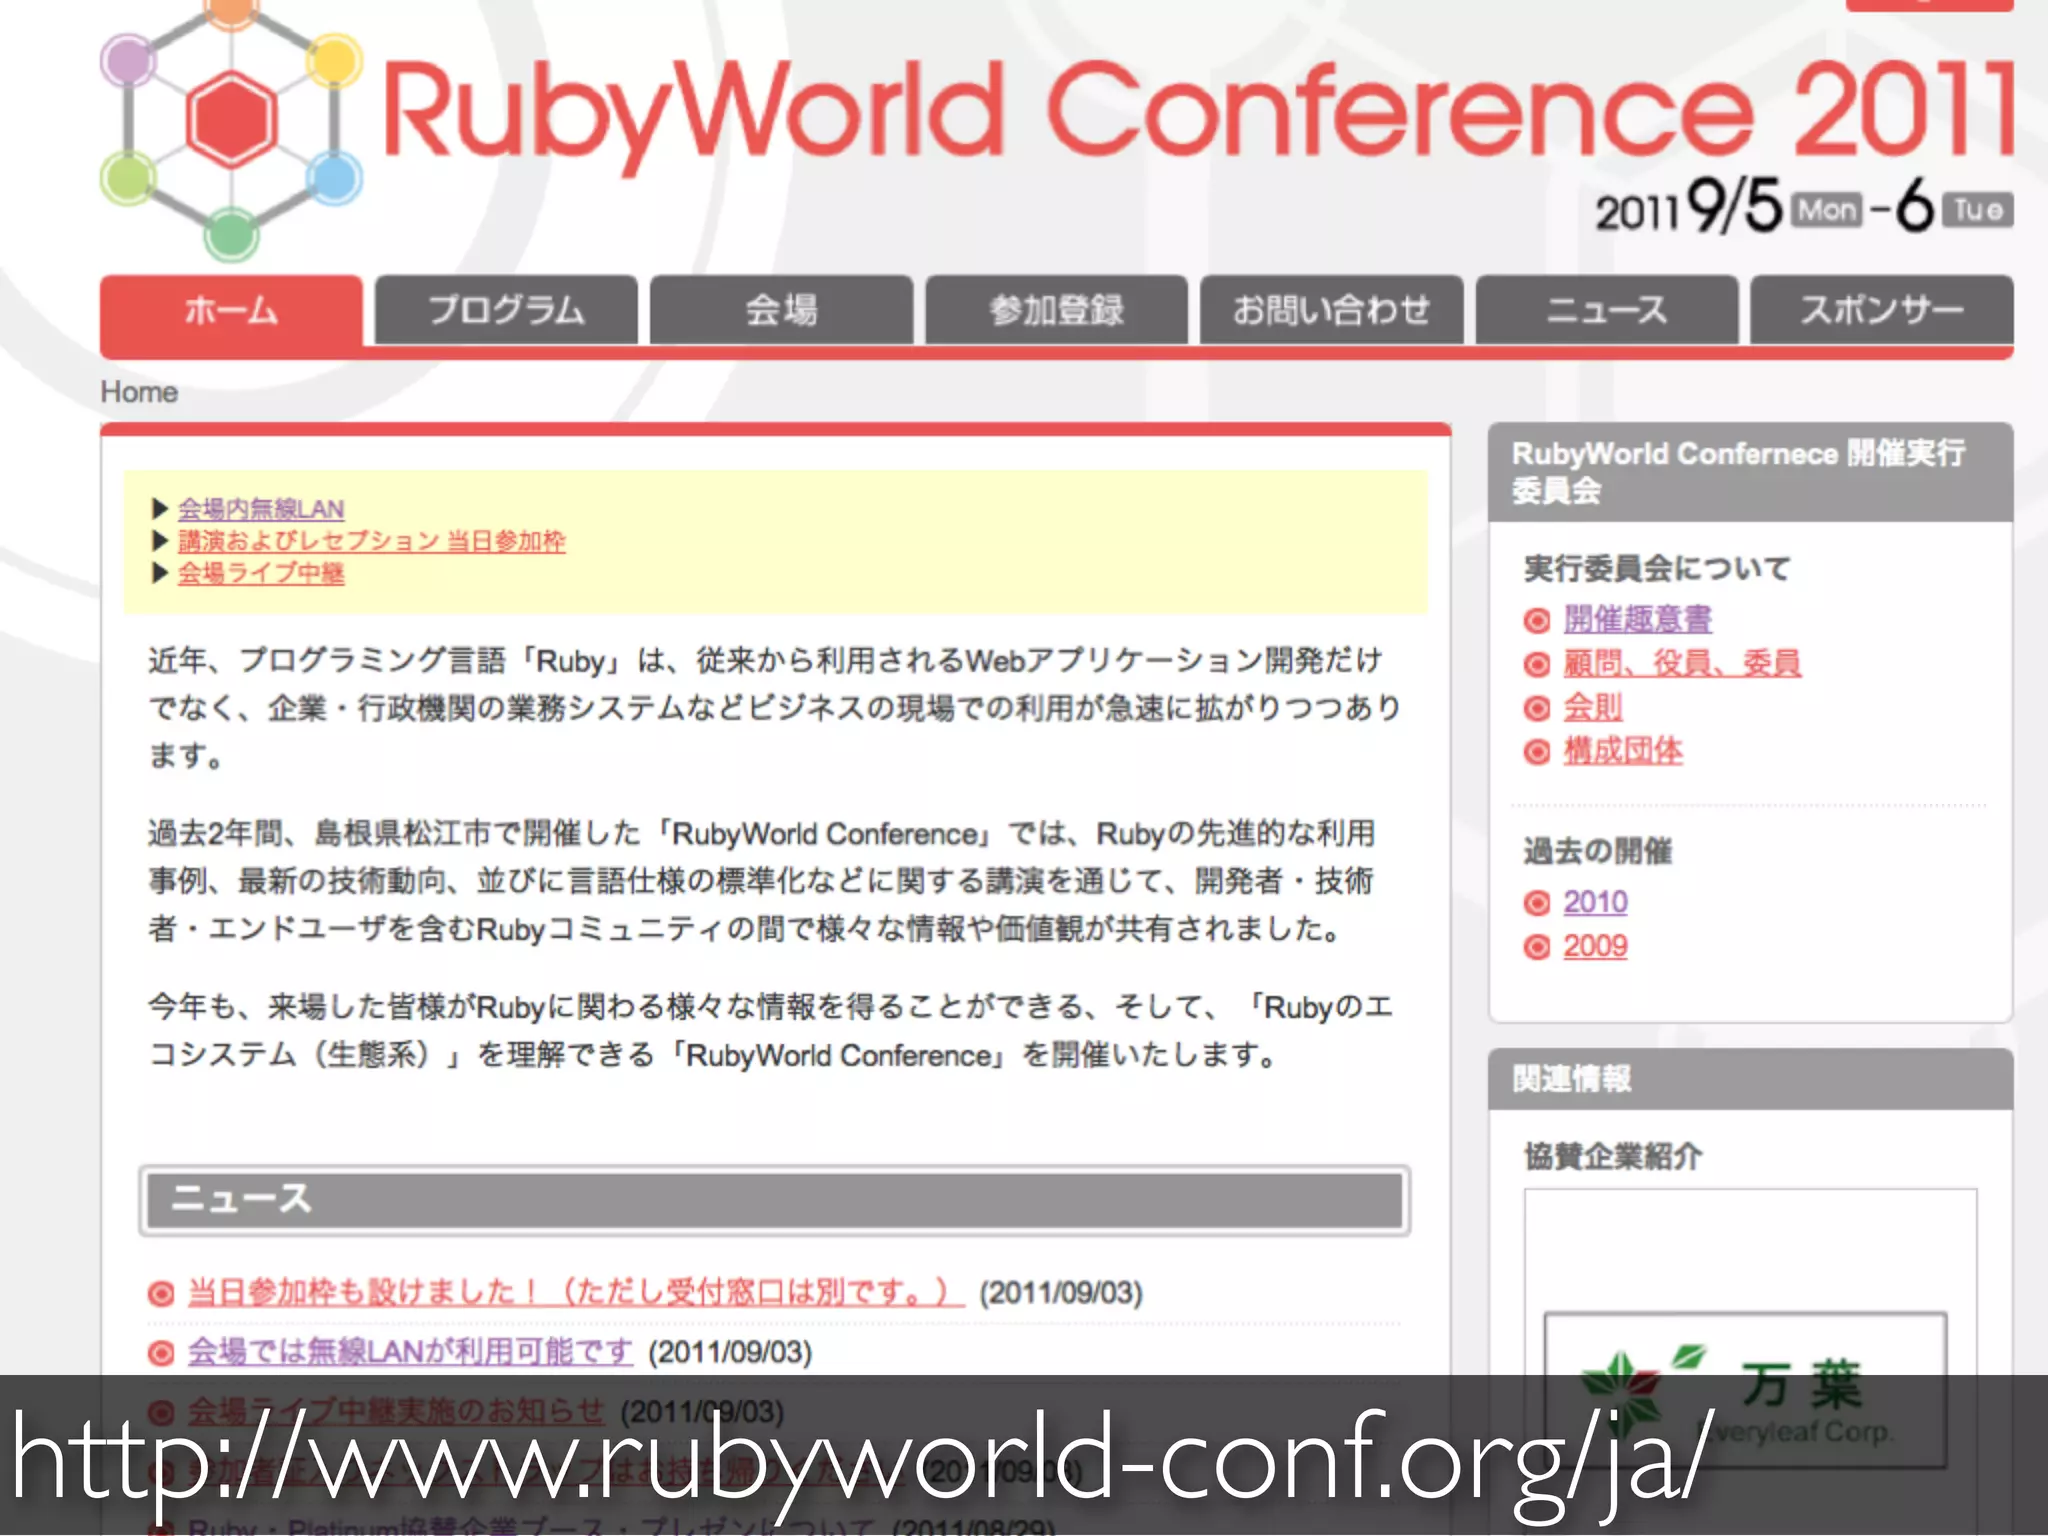
Task: Open the プログラム tab
Action: click(x=506, y=310)
